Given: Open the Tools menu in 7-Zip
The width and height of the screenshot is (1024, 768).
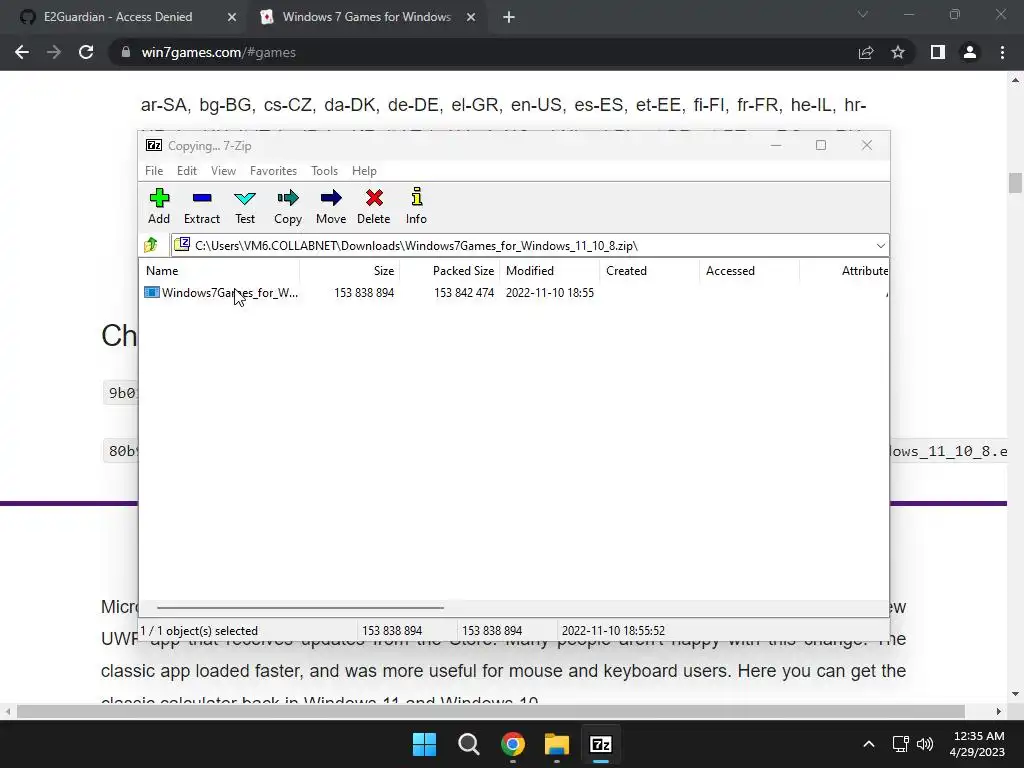Looking at the screenshot, I should click(325, 170).
